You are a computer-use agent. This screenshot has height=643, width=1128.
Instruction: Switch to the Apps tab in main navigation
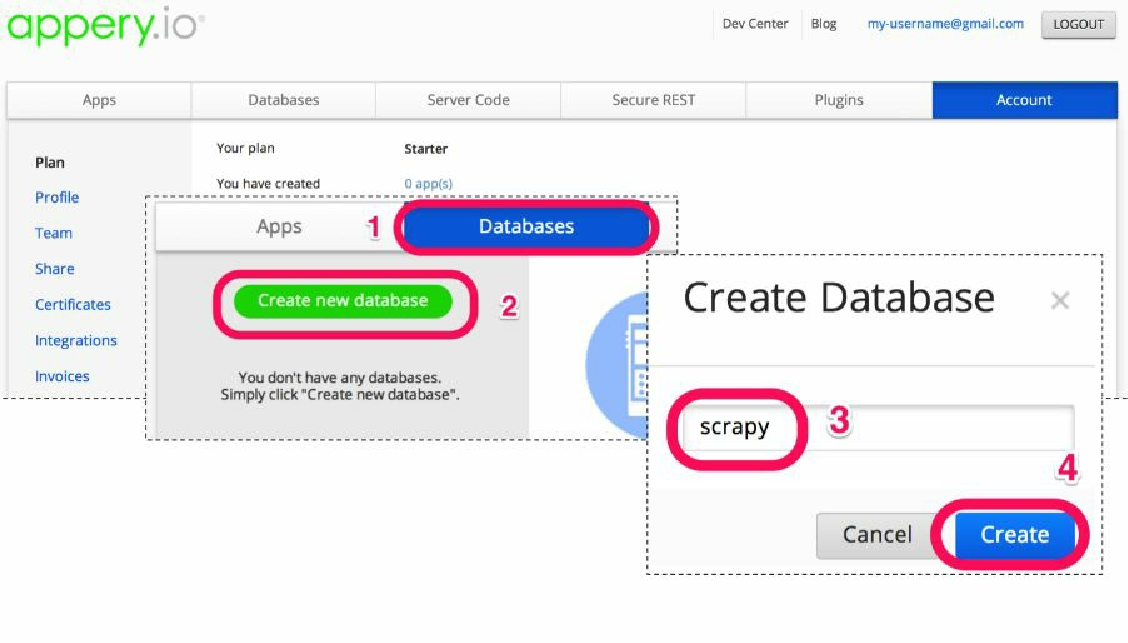pos(99,100)
